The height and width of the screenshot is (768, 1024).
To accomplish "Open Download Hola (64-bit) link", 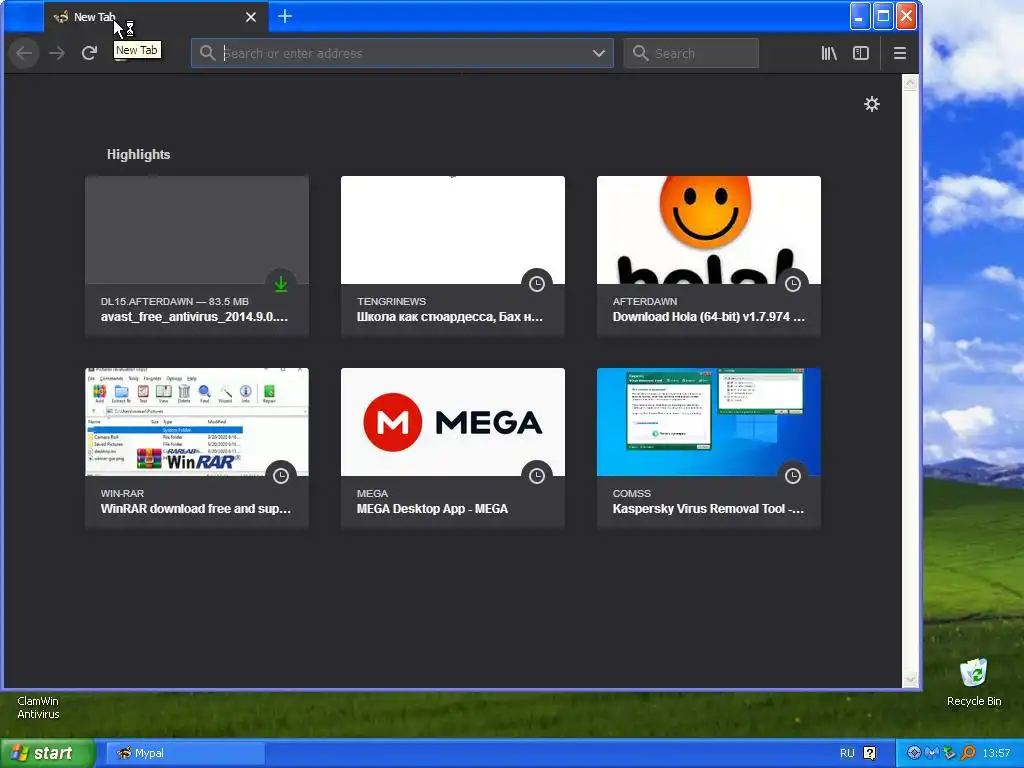I will tap(709, 317).
